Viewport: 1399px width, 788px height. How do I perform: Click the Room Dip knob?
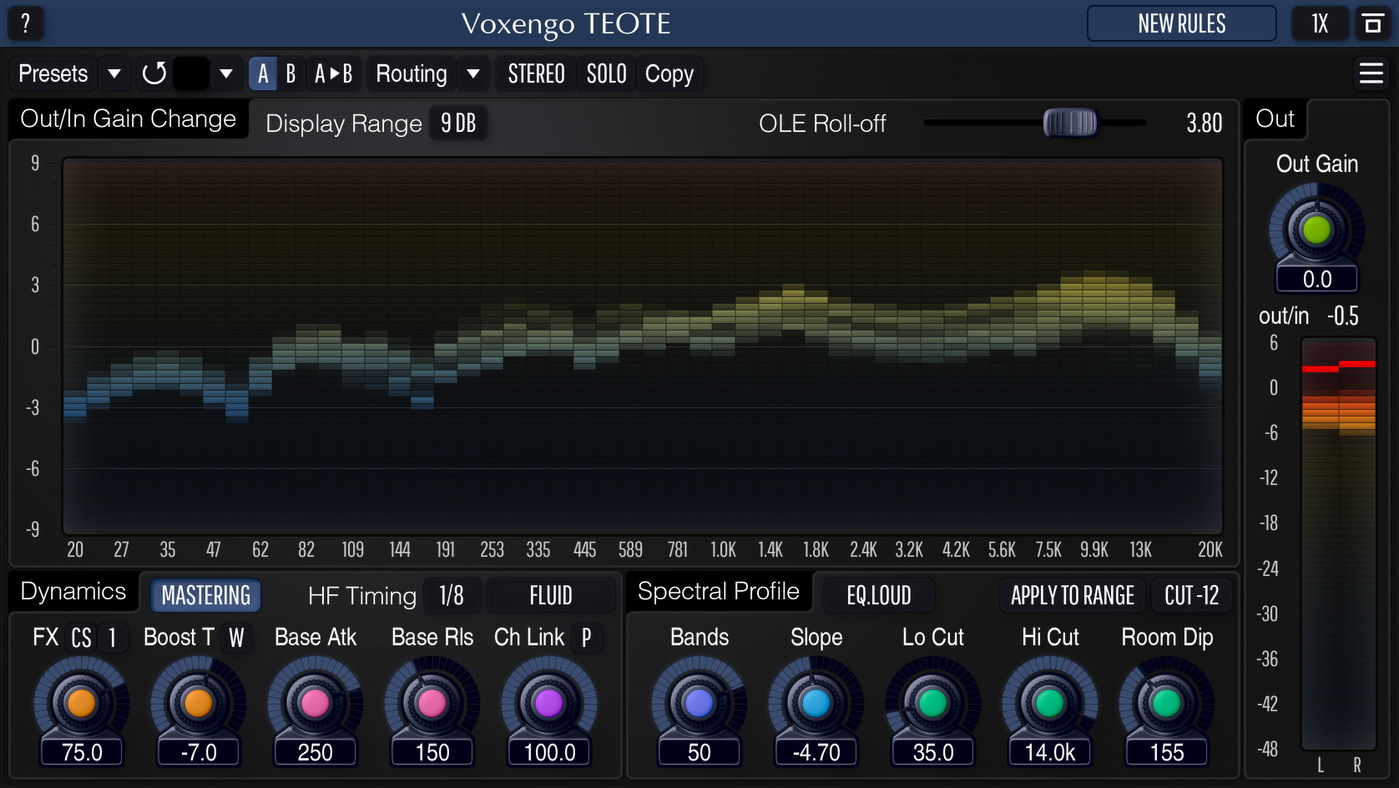point(1167,703)
